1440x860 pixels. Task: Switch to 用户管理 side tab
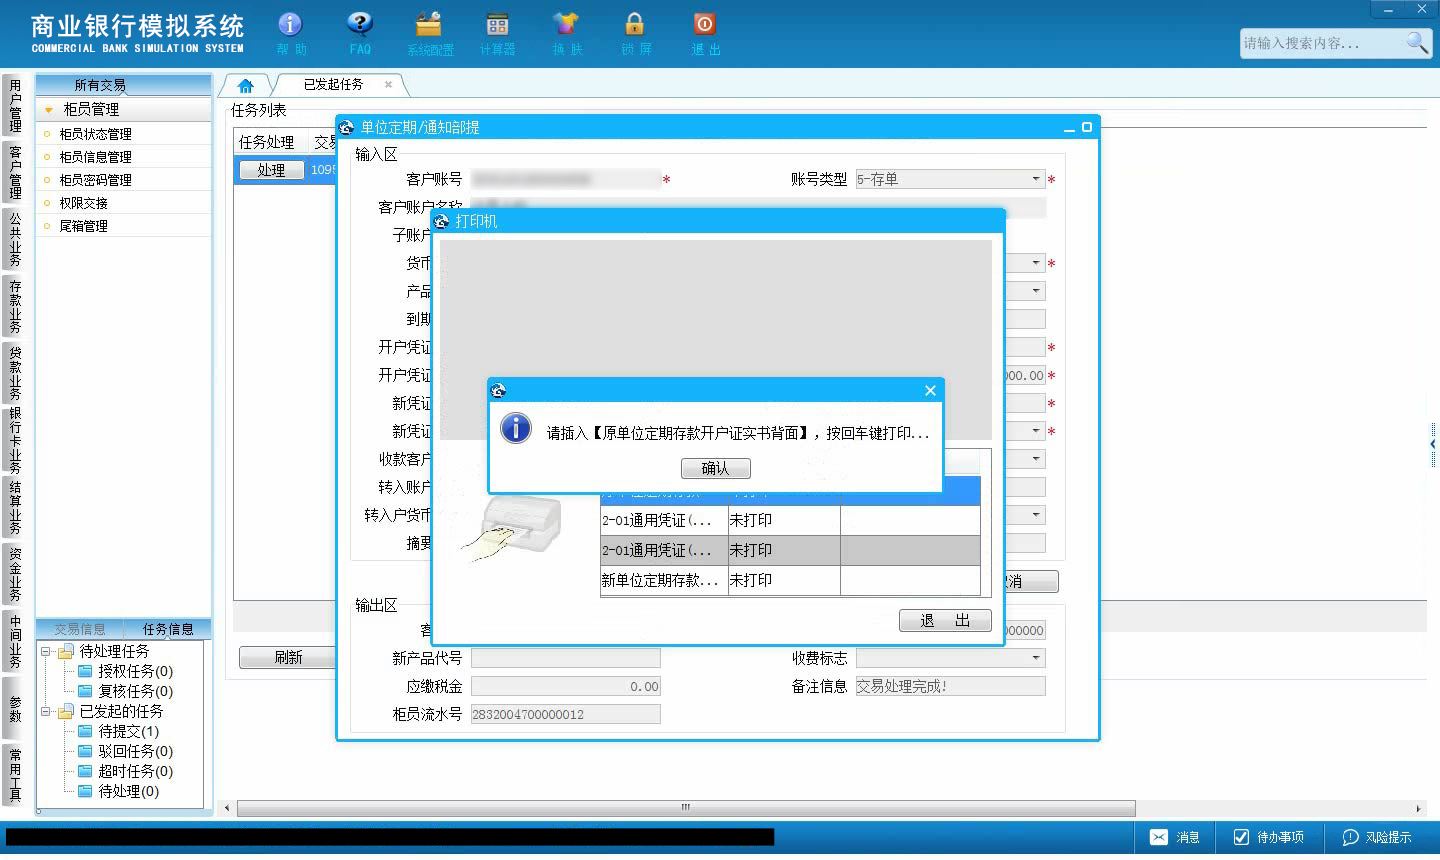point(14,106)
